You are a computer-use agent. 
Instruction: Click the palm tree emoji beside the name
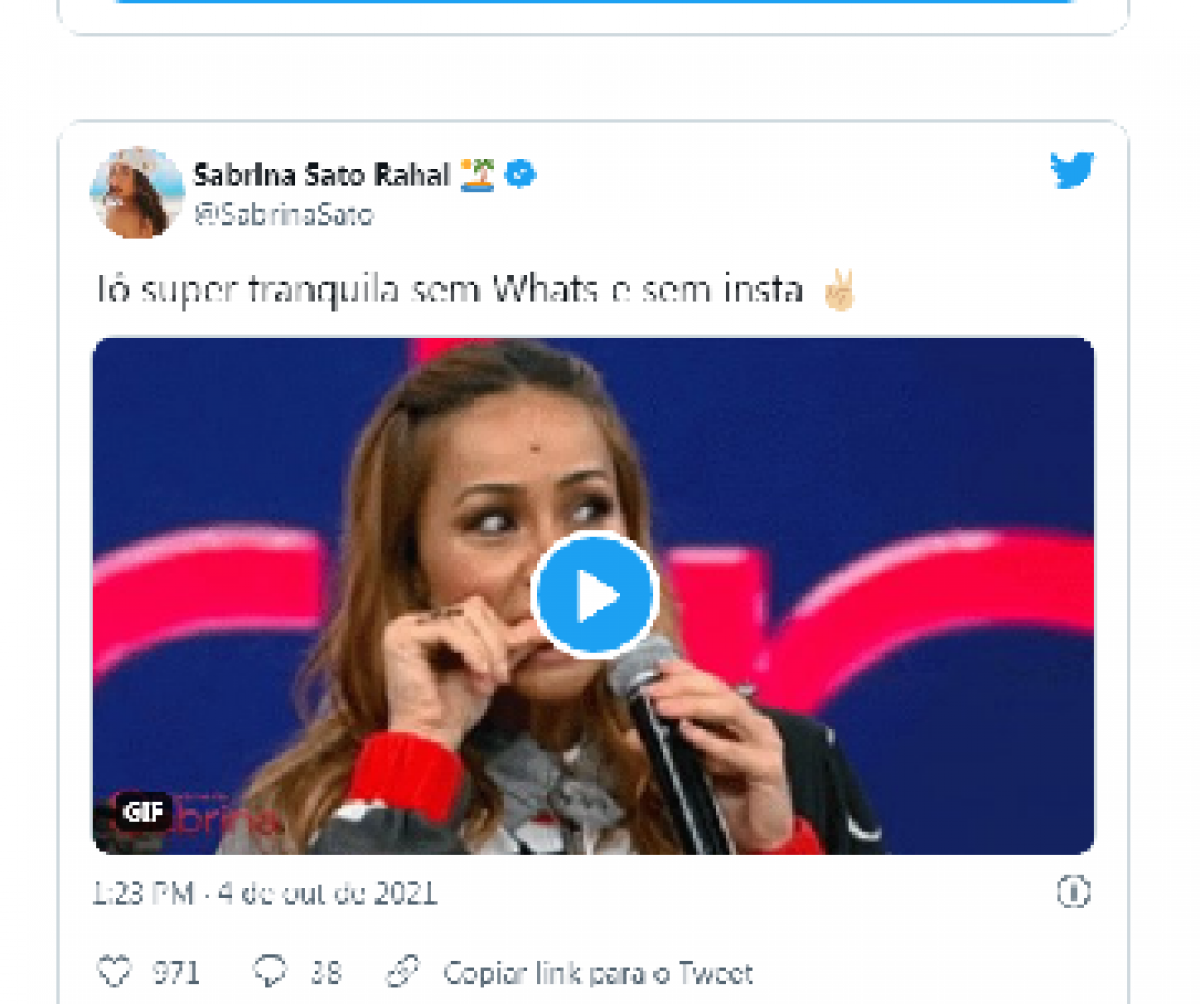[x=477, y=176]
